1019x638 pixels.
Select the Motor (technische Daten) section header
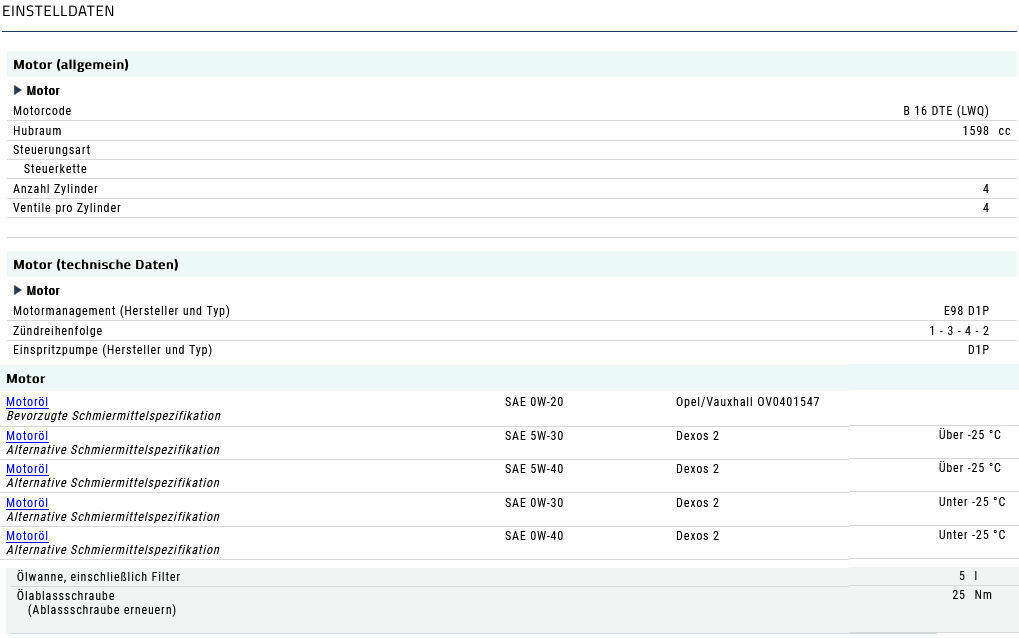click(96, 265)
